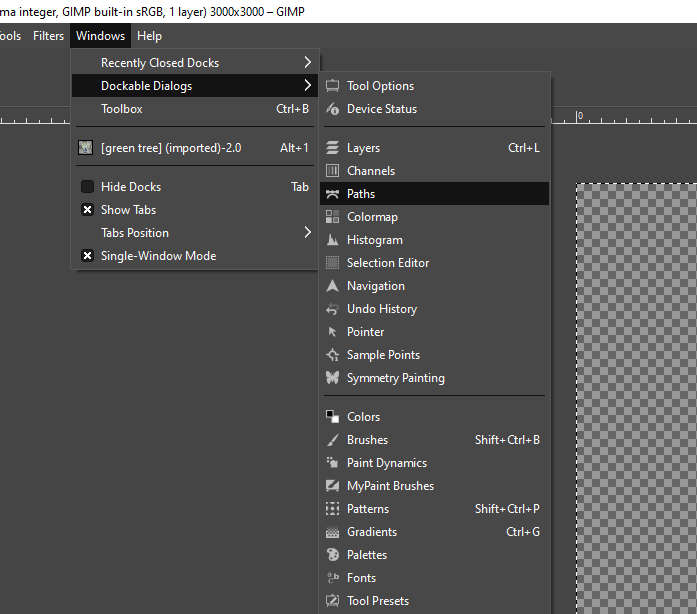Select the Dockable Dialogs entry
The height and width of the screenshot is (614, 697).
click(195, 86)
